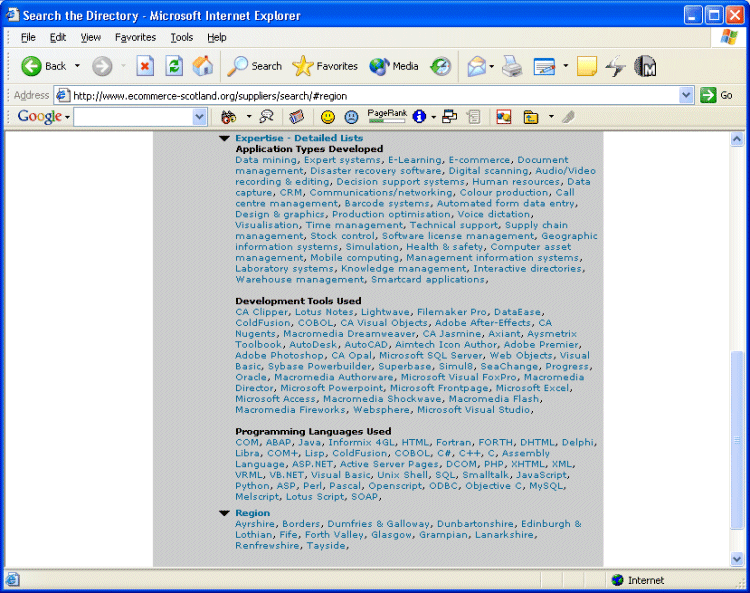The width and height of the screenshot is (750, 593).
Task: Refresh the page with green arrows icon
Action: [x=174, y=66]
